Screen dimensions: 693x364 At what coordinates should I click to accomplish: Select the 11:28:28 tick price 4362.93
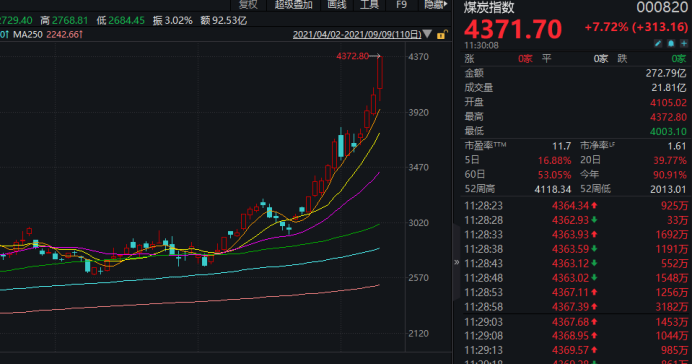pyautogui.click(x=570, y=220)
